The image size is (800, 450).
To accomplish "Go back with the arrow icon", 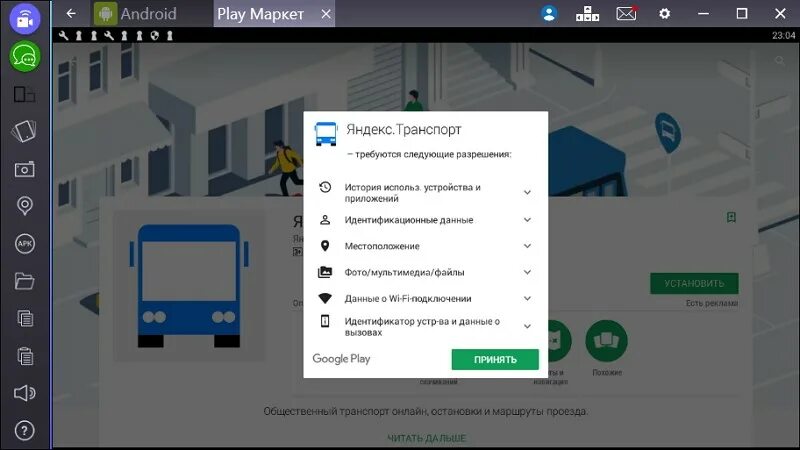I will [x=71, y=14].
